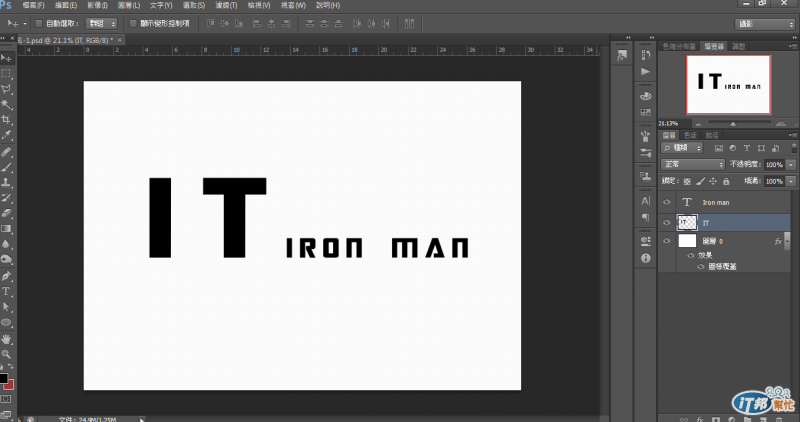The width and height of the screenshot is (800, 422).
Task: Select the Clone Stamp tool
Action: tap(6, 182)
